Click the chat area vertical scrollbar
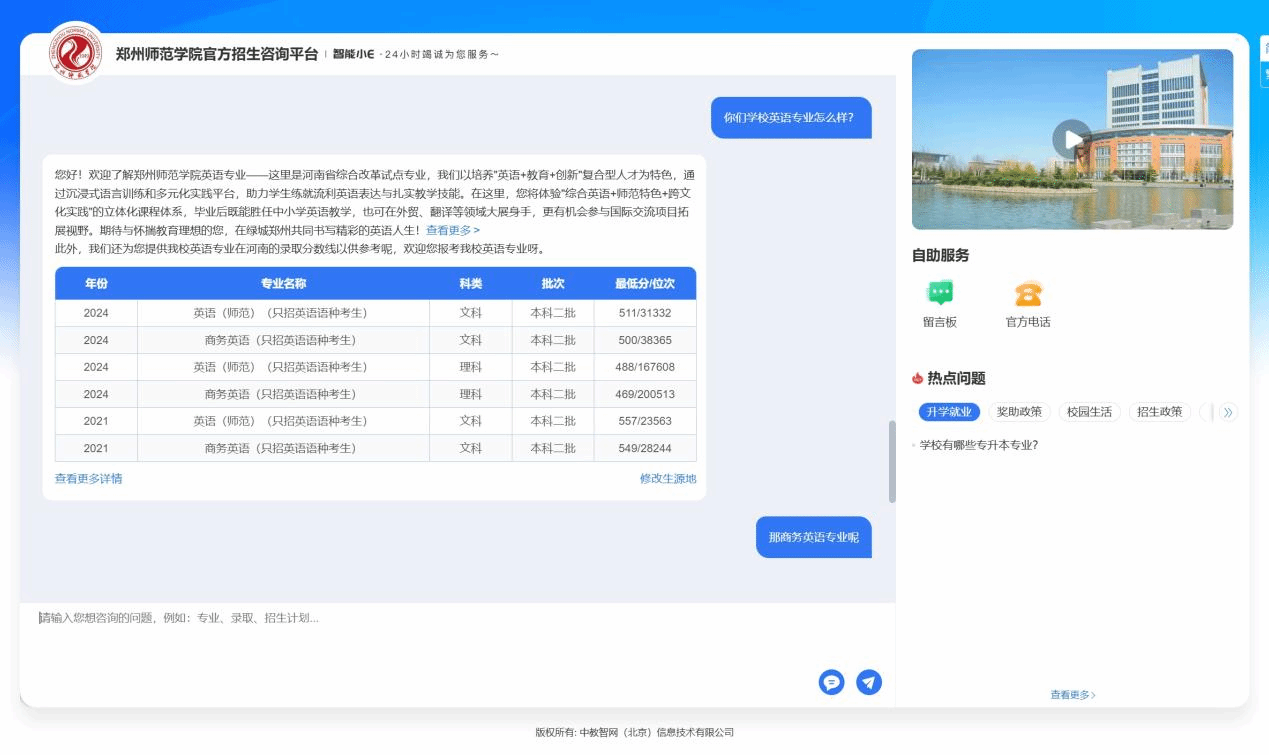This screenshot has height=755, width=1270. tap(892, 461)
